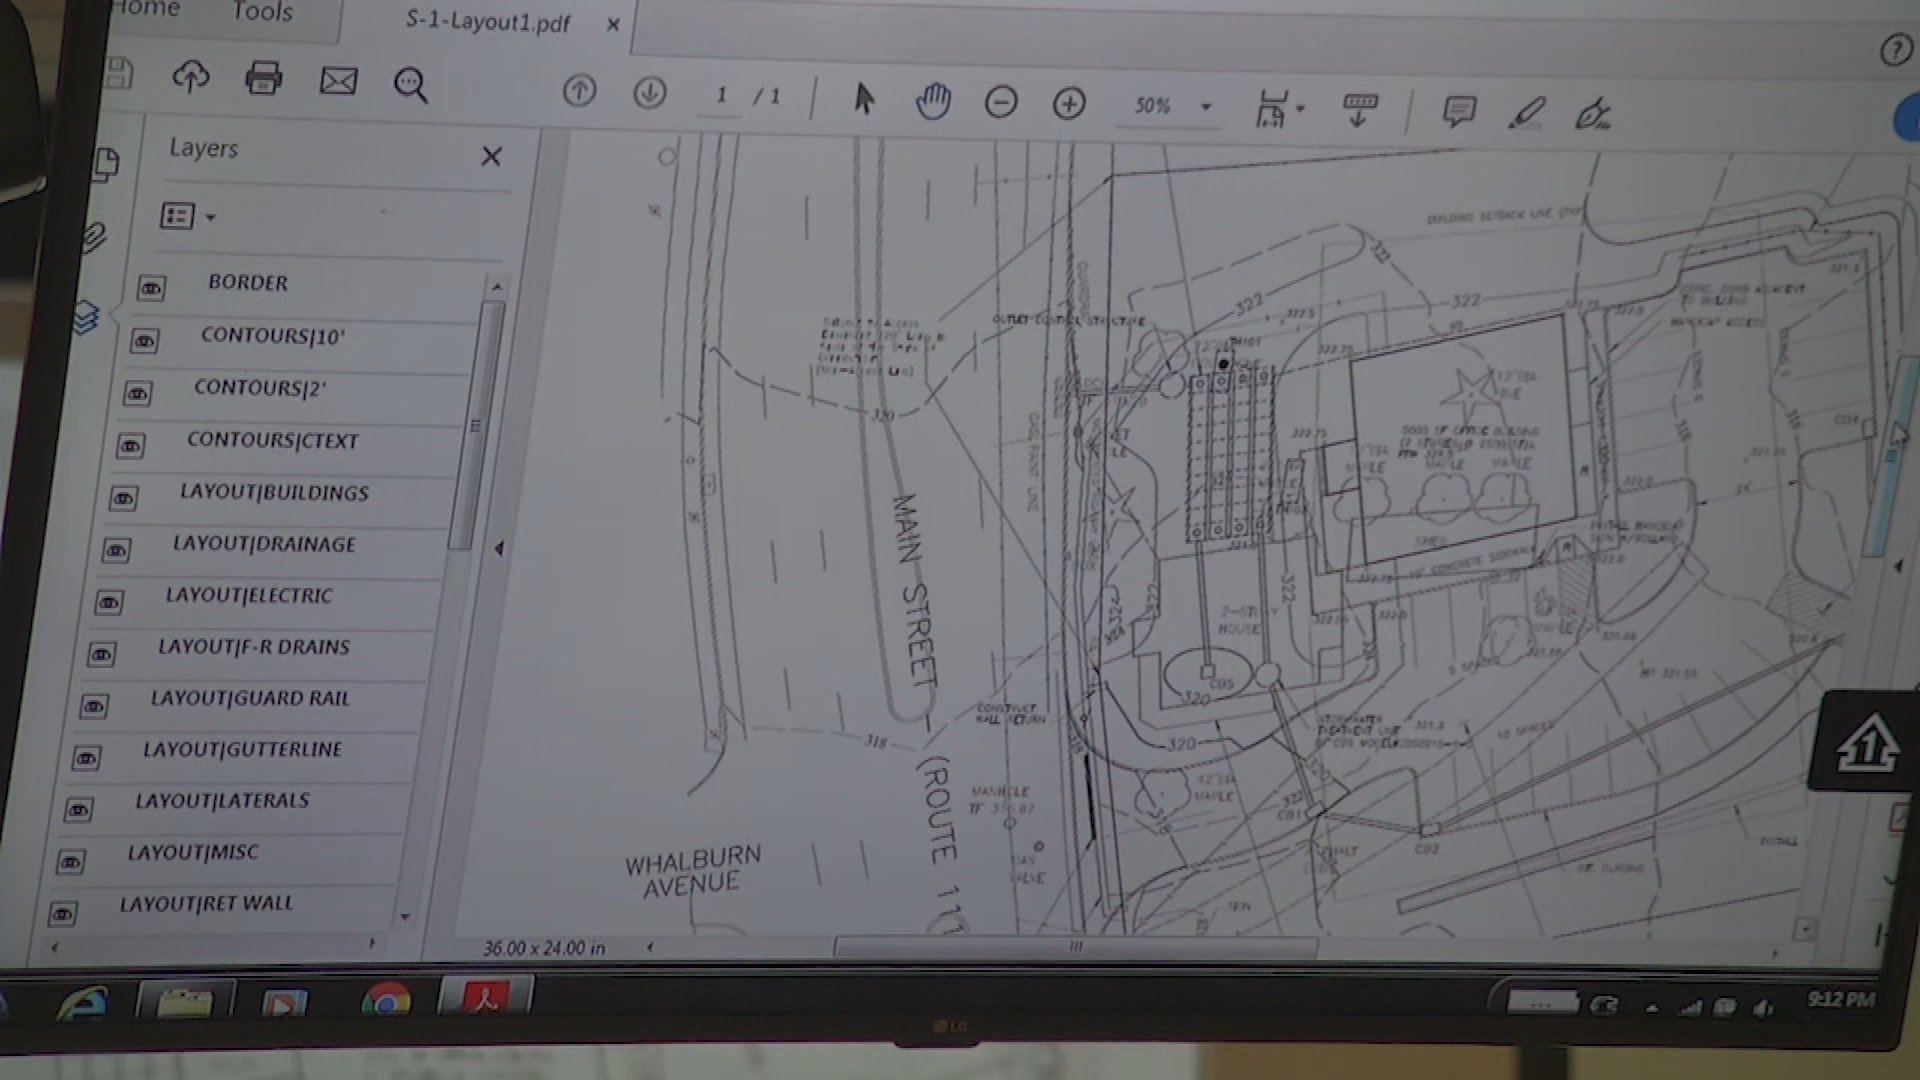Zoom out using the minus icon
This screenshot has width=1920, height=1080.
click(x=1001, y=102)
